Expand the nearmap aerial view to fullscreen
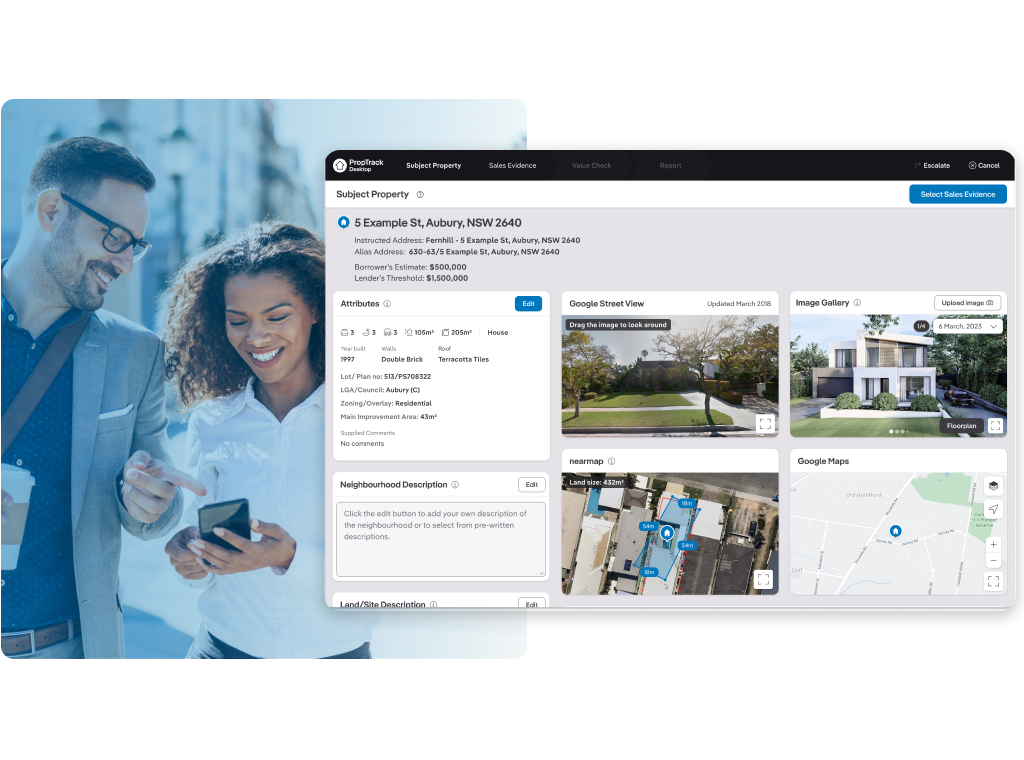Image resolution: width=1024 pixels, height=760 pixels. 763,579
